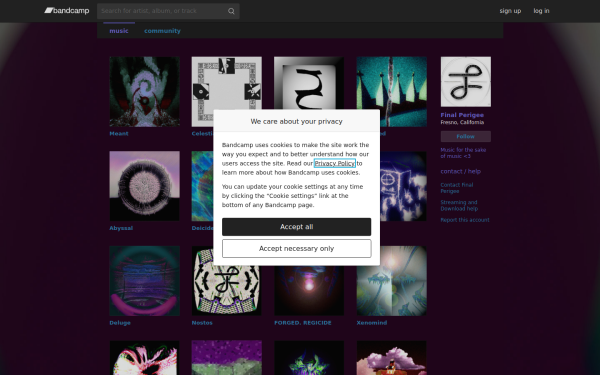The width and height of the screenshot is (600, 375).
Task: Click the FORGED, REGICIDE title
Action: (x=303, y=323)
